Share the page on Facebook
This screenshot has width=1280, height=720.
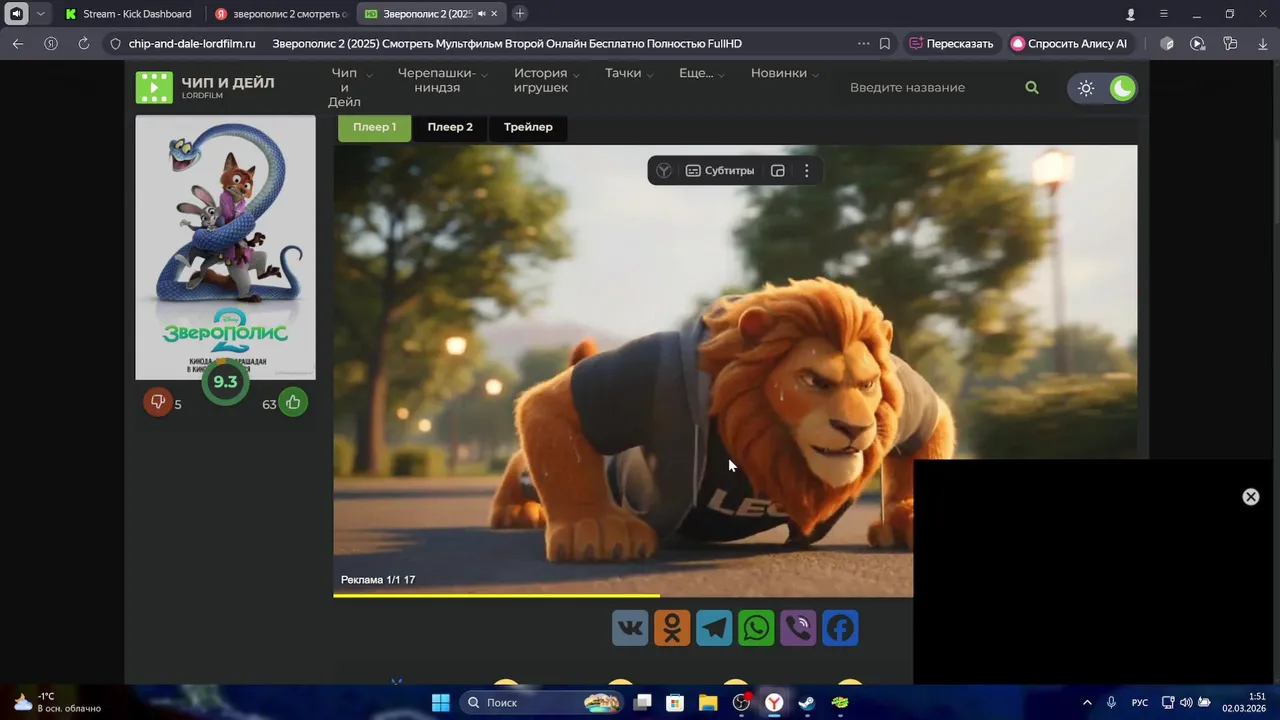click(840, 628)
